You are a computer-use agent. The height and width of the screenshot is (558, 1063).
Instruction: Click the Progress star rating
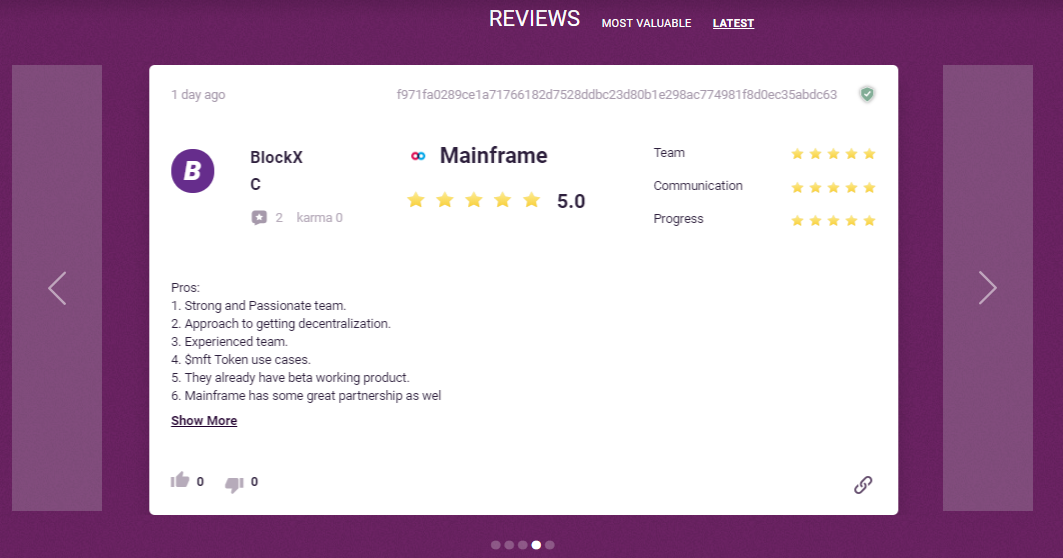coord(833,220)
